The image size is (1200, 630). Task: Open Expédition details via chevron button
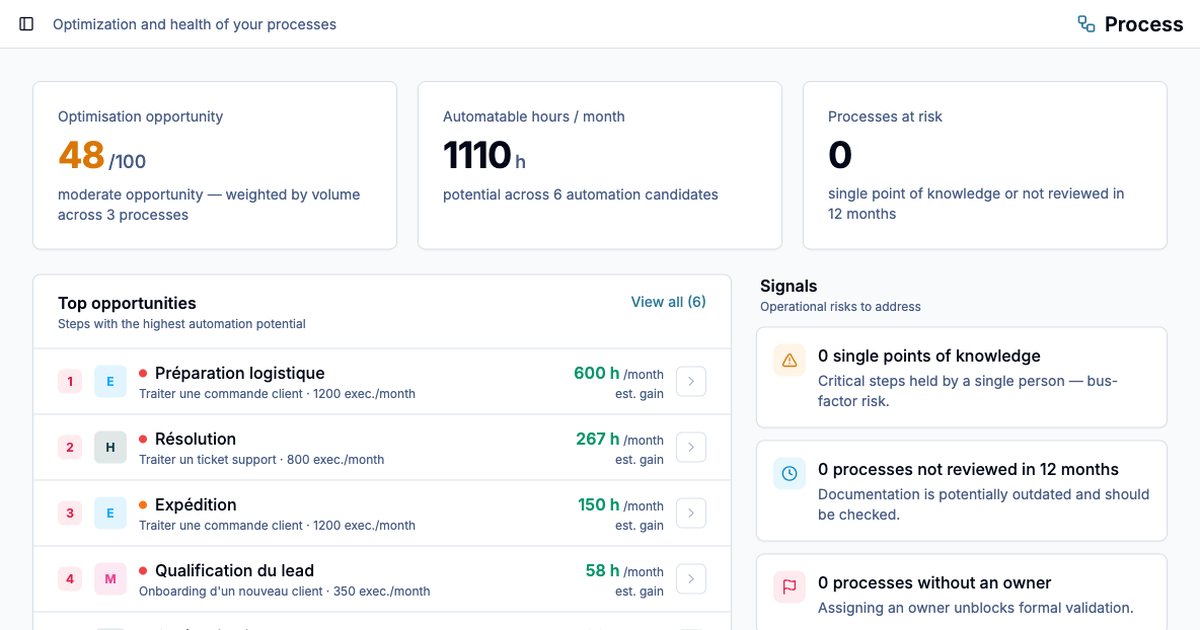coord(691,513)
